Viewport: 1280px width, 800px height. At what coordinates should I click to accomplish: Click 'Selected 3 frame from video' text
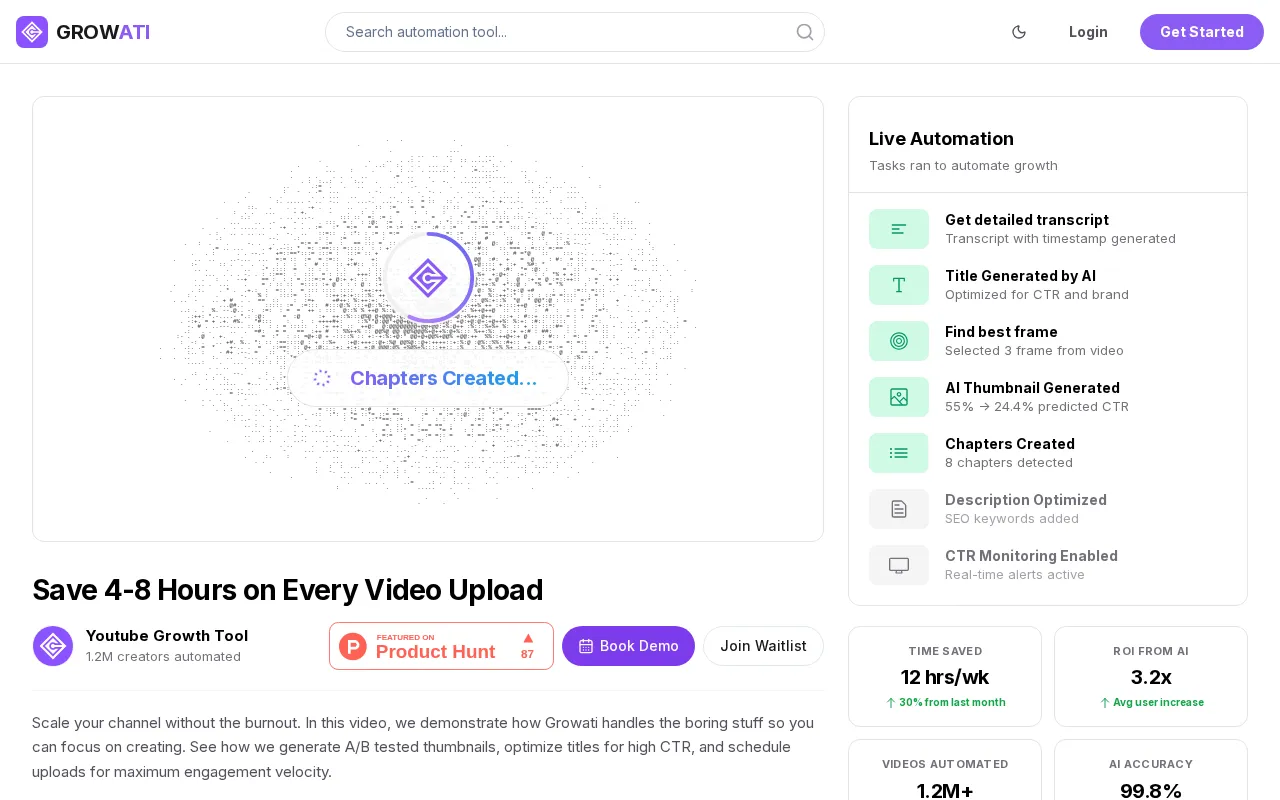click(x=1034, y=350)
